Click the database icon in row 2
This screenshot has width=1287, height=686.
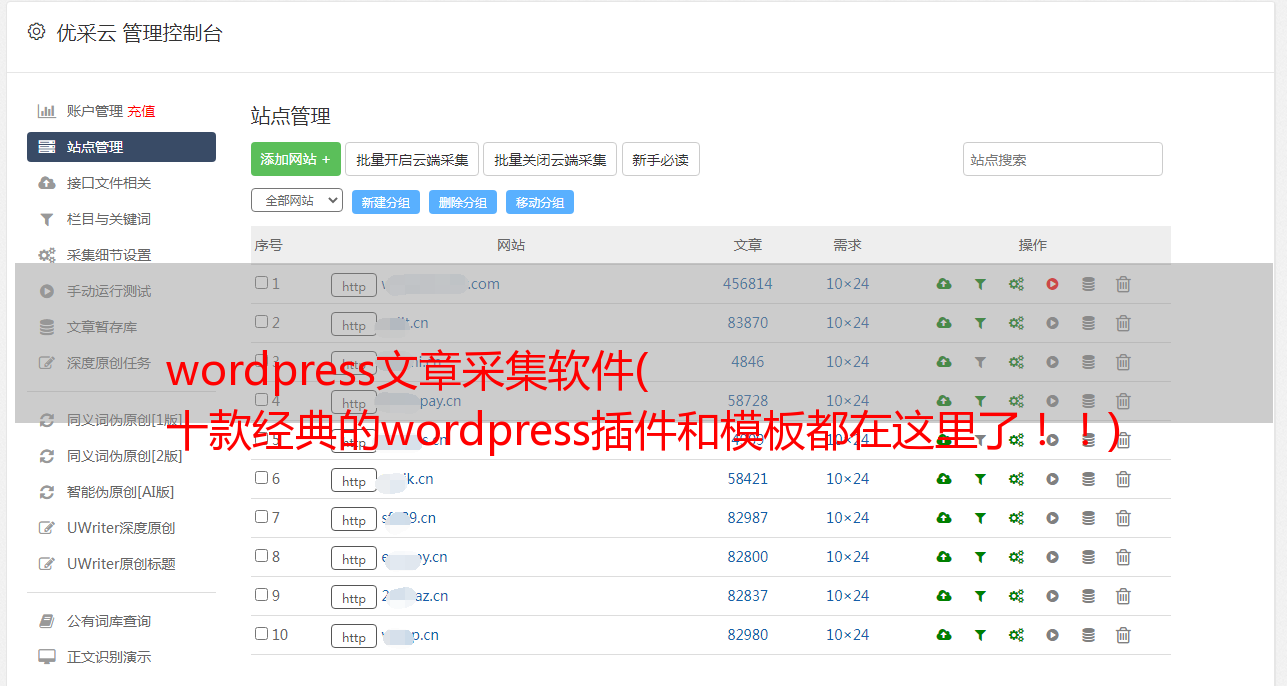click(1088, 323)
